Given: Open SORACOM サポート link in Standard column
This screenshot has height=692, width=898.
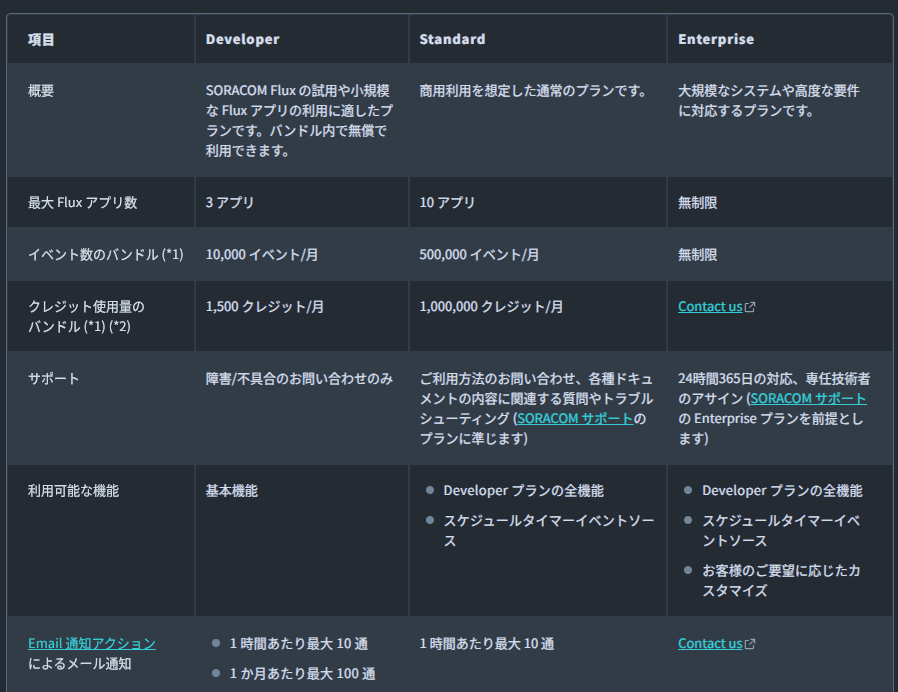Looking at the screenshot, I should (x=575, y=419).
